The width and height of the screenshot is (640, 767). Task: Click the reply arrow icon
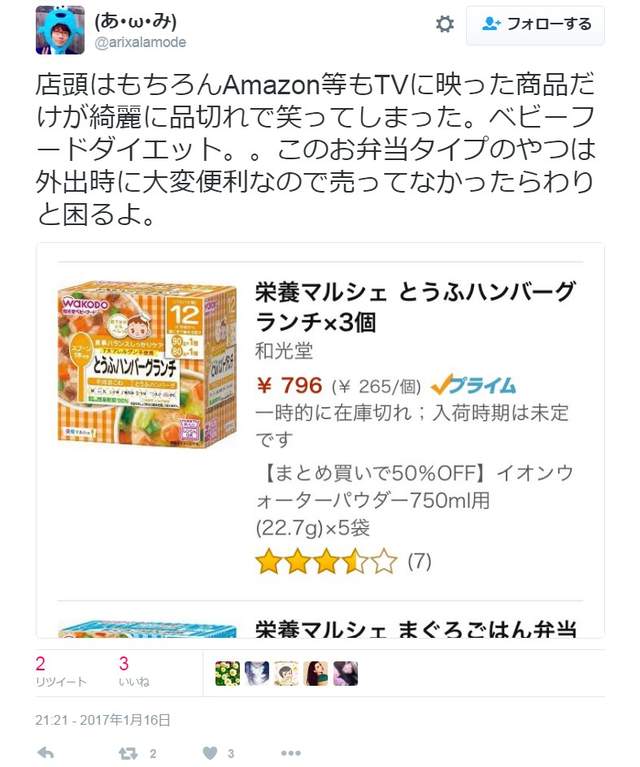coord(46,752)
